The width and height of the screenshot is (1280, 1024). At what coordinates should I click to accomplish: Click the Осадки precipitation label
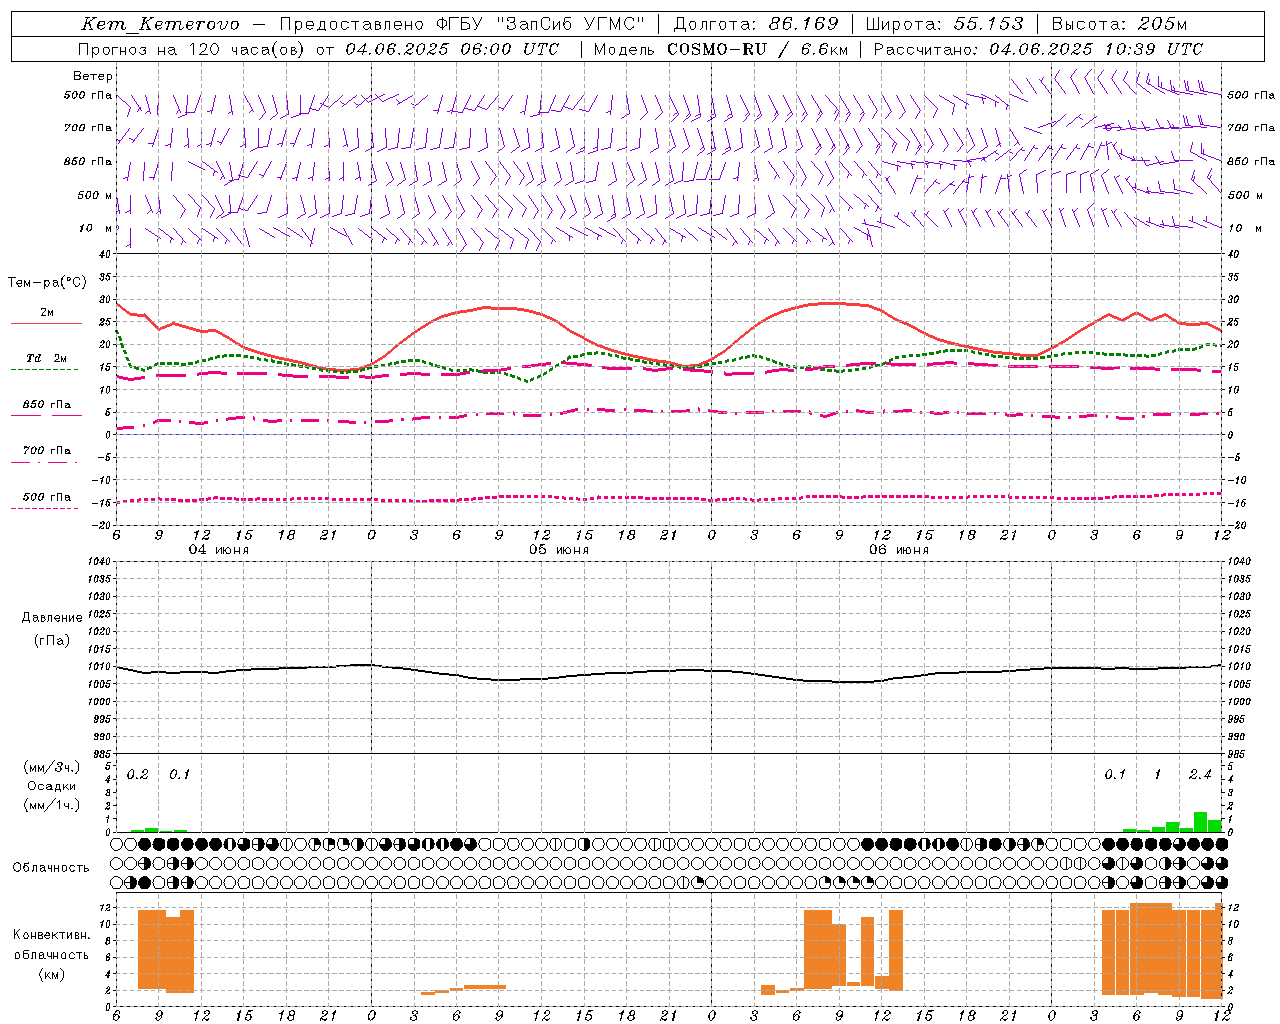pyautogui.click(x=51, y=786)
